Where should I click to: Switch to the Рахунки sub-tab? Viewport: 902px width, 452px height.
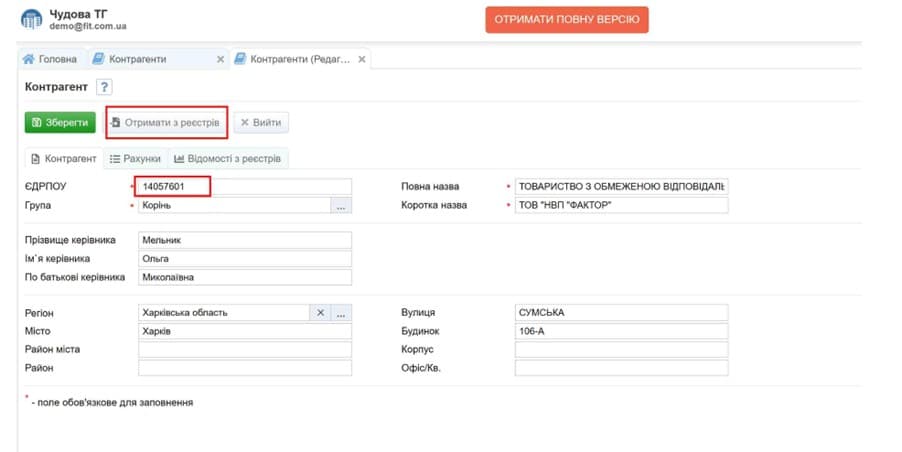135,159
